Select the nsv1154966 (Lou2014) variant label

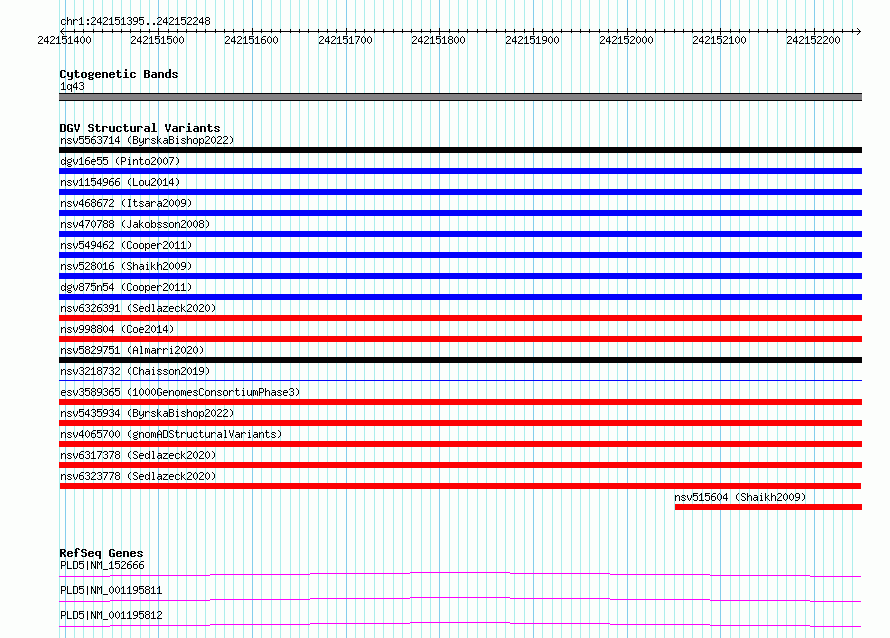tap(120, 182)
